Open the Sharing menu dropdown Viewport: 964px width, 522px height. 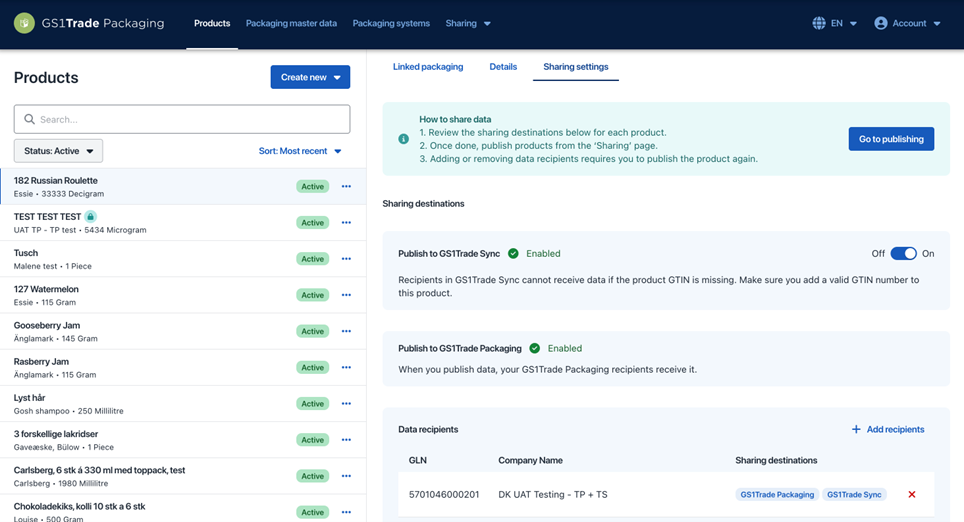pyautogui.click(x=468, y=23)
